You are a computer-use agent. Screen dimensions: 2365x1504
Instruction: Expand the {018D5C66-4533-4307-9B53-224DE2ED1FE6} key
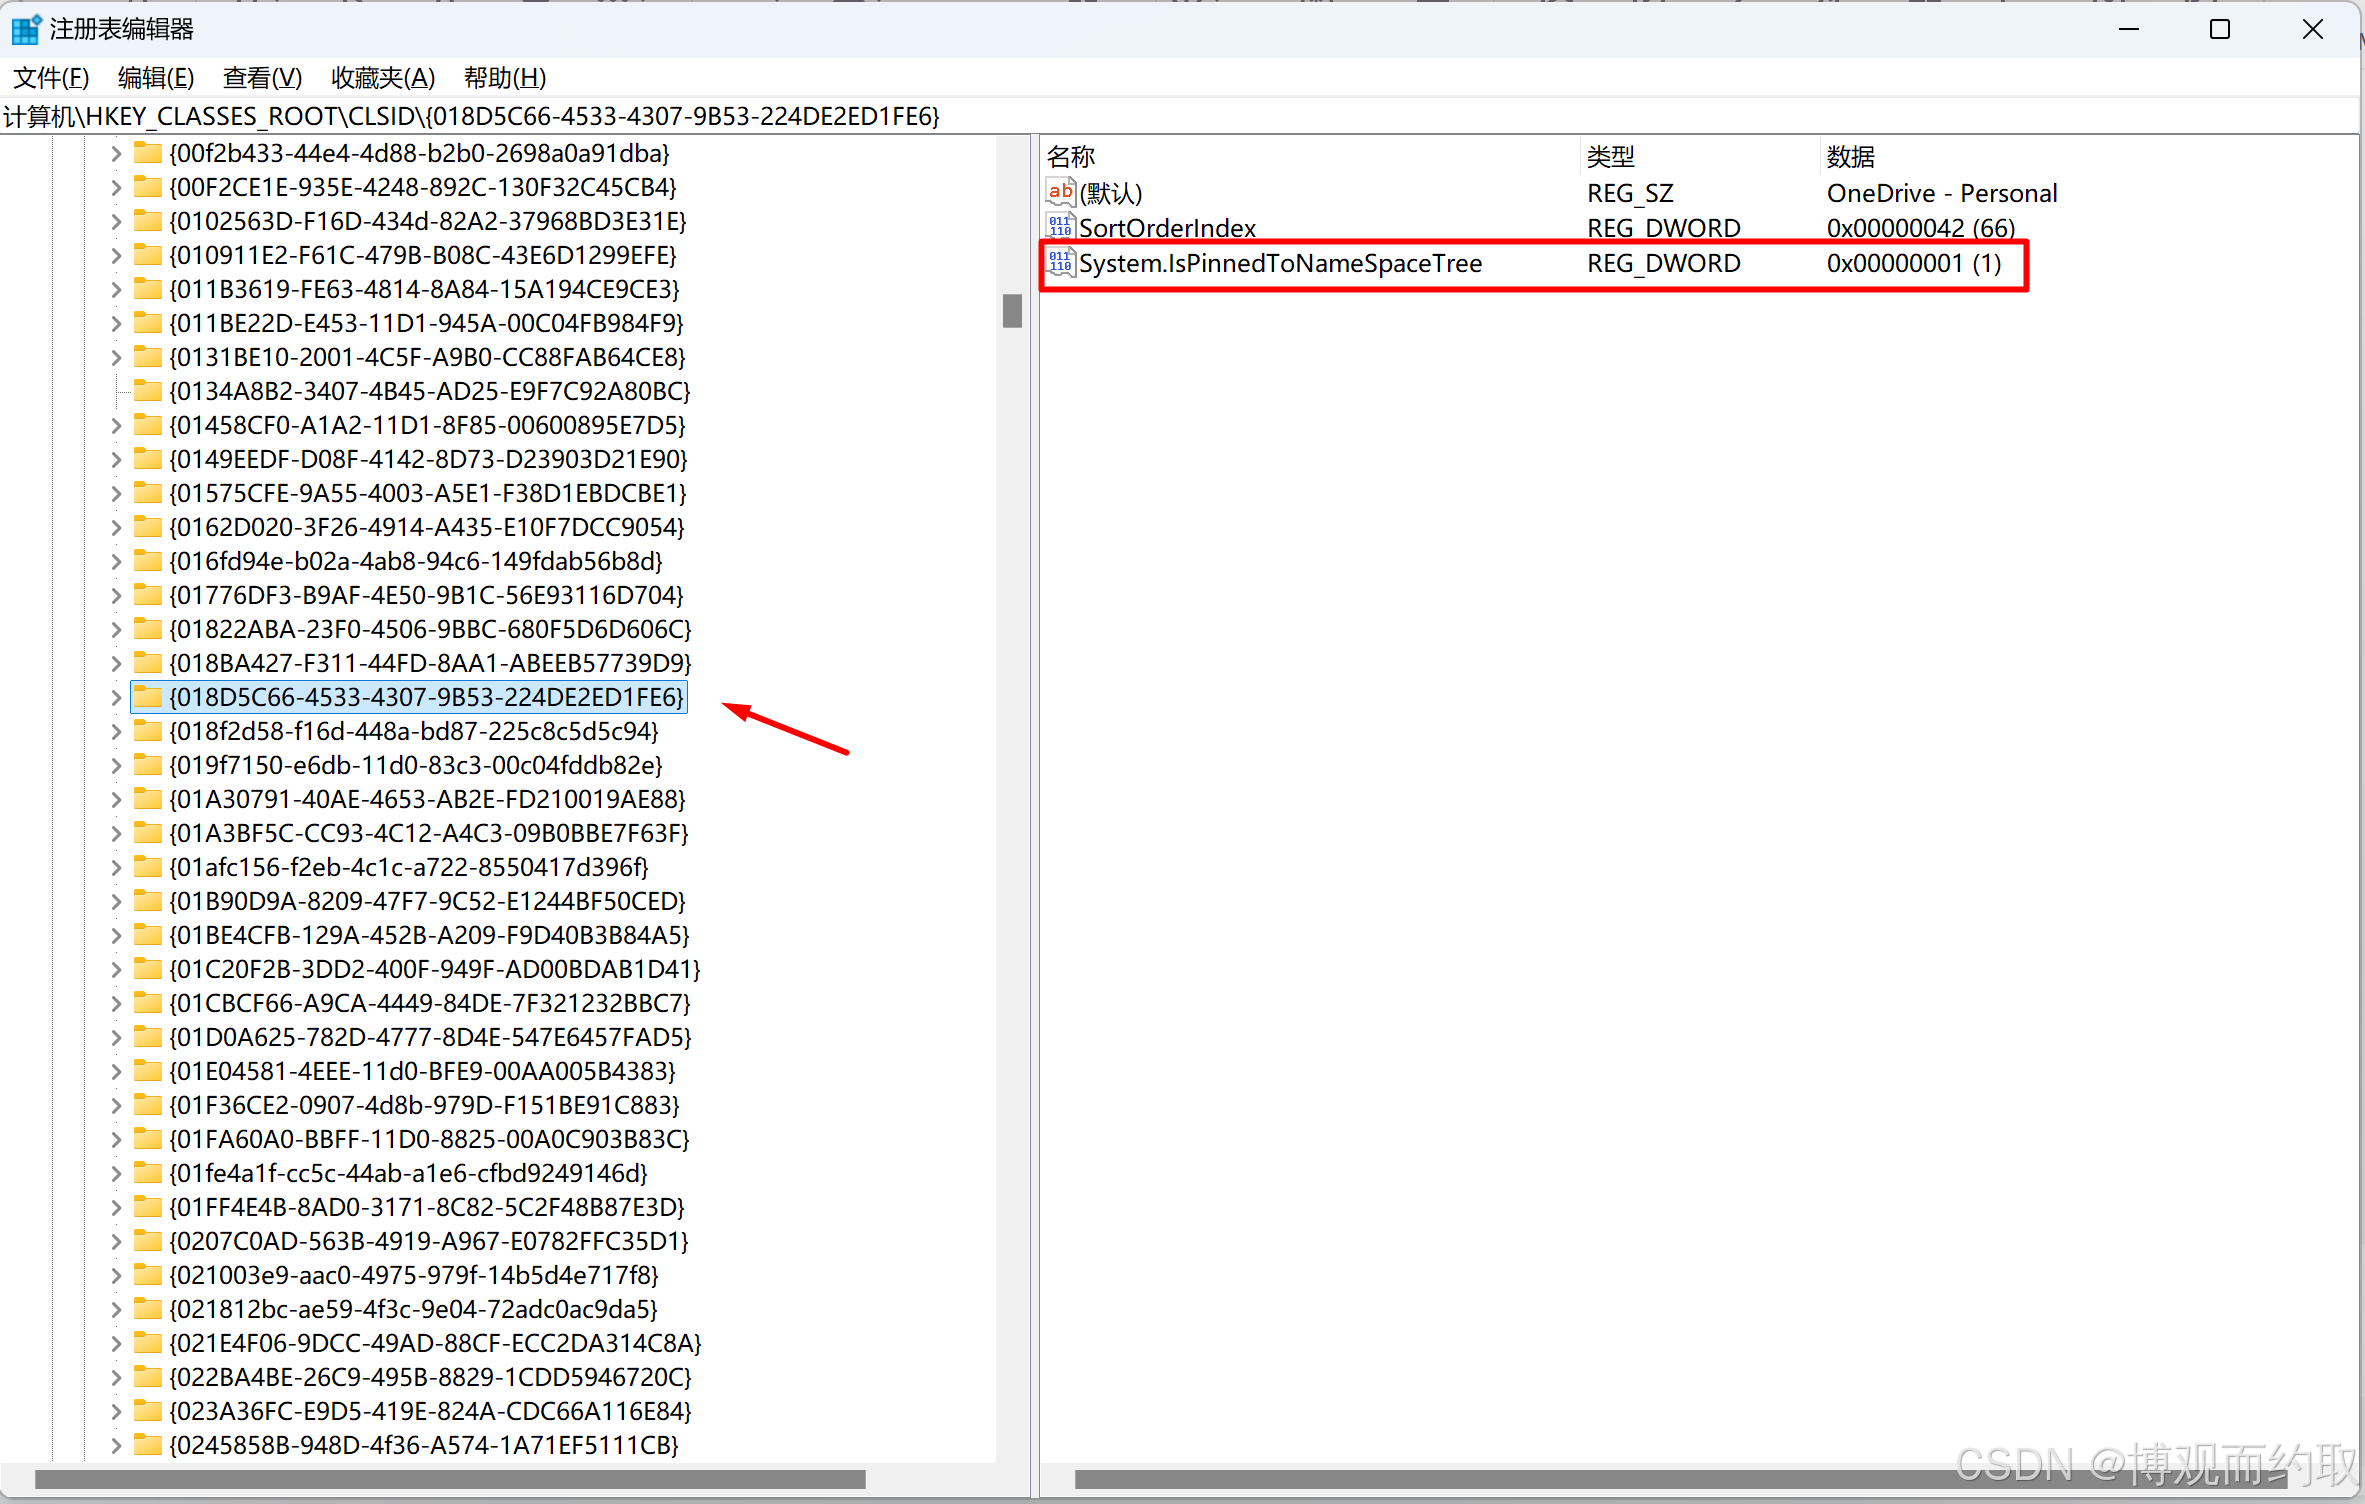click(116, 698)
